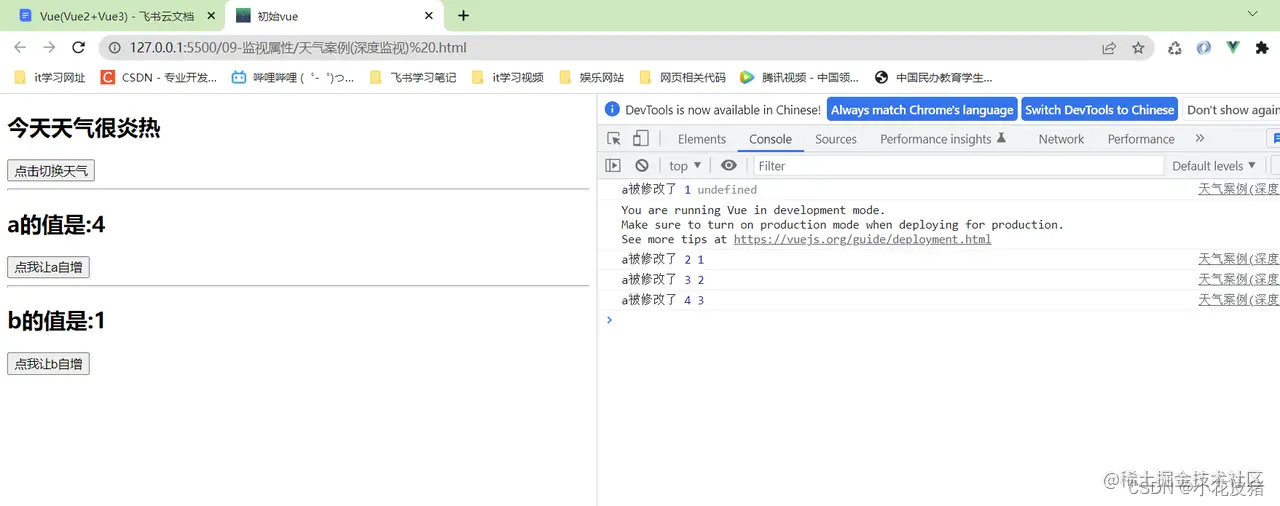Open the CSDN bookmark

coord(158,77)
